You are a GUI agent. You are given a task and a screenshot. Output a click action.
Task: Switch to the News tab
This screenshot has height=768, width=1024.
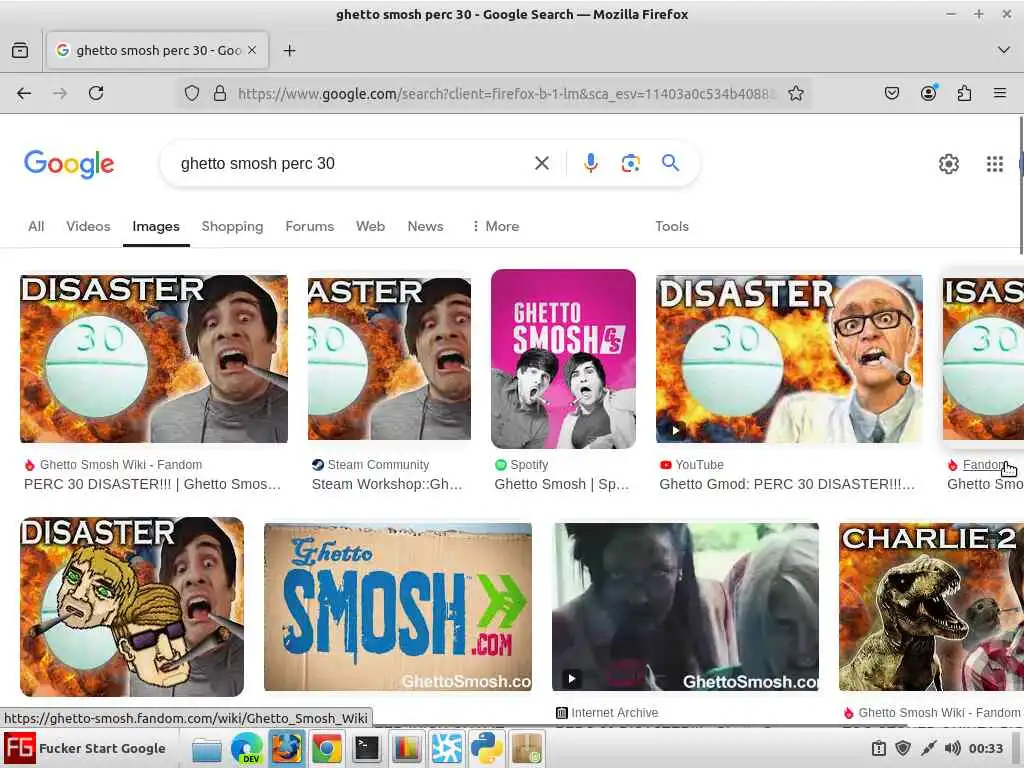pos(425,227)
